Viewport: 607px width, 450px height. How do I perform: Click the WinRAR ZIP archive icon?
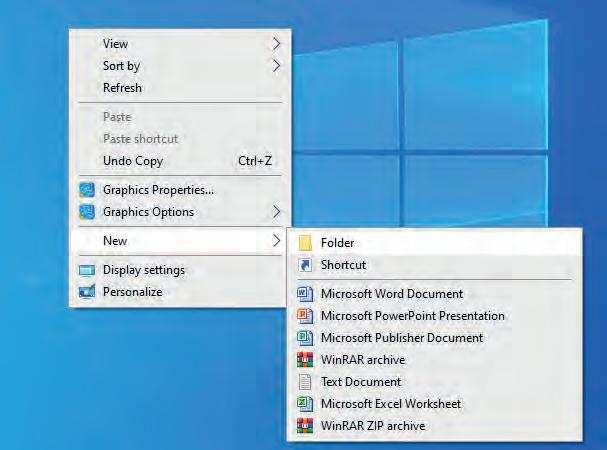click(305, 426)
